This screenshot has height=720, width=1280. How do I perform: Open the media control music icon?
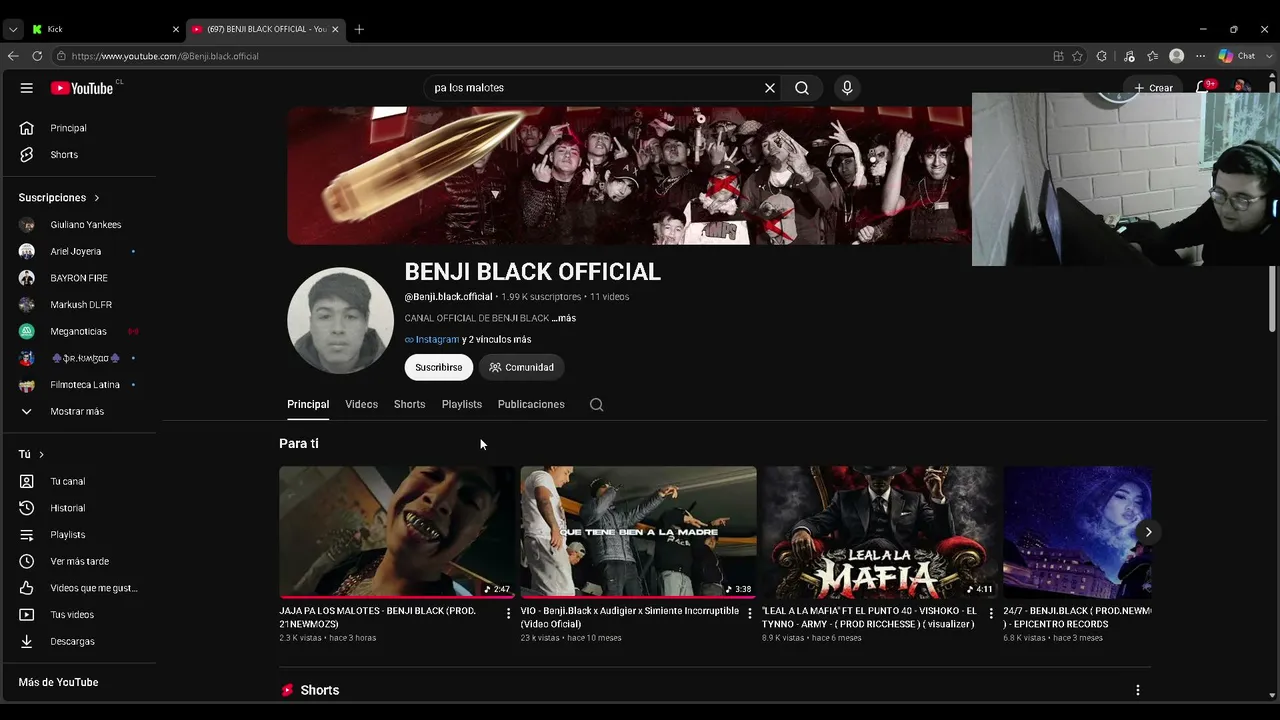pos(1129,56)
